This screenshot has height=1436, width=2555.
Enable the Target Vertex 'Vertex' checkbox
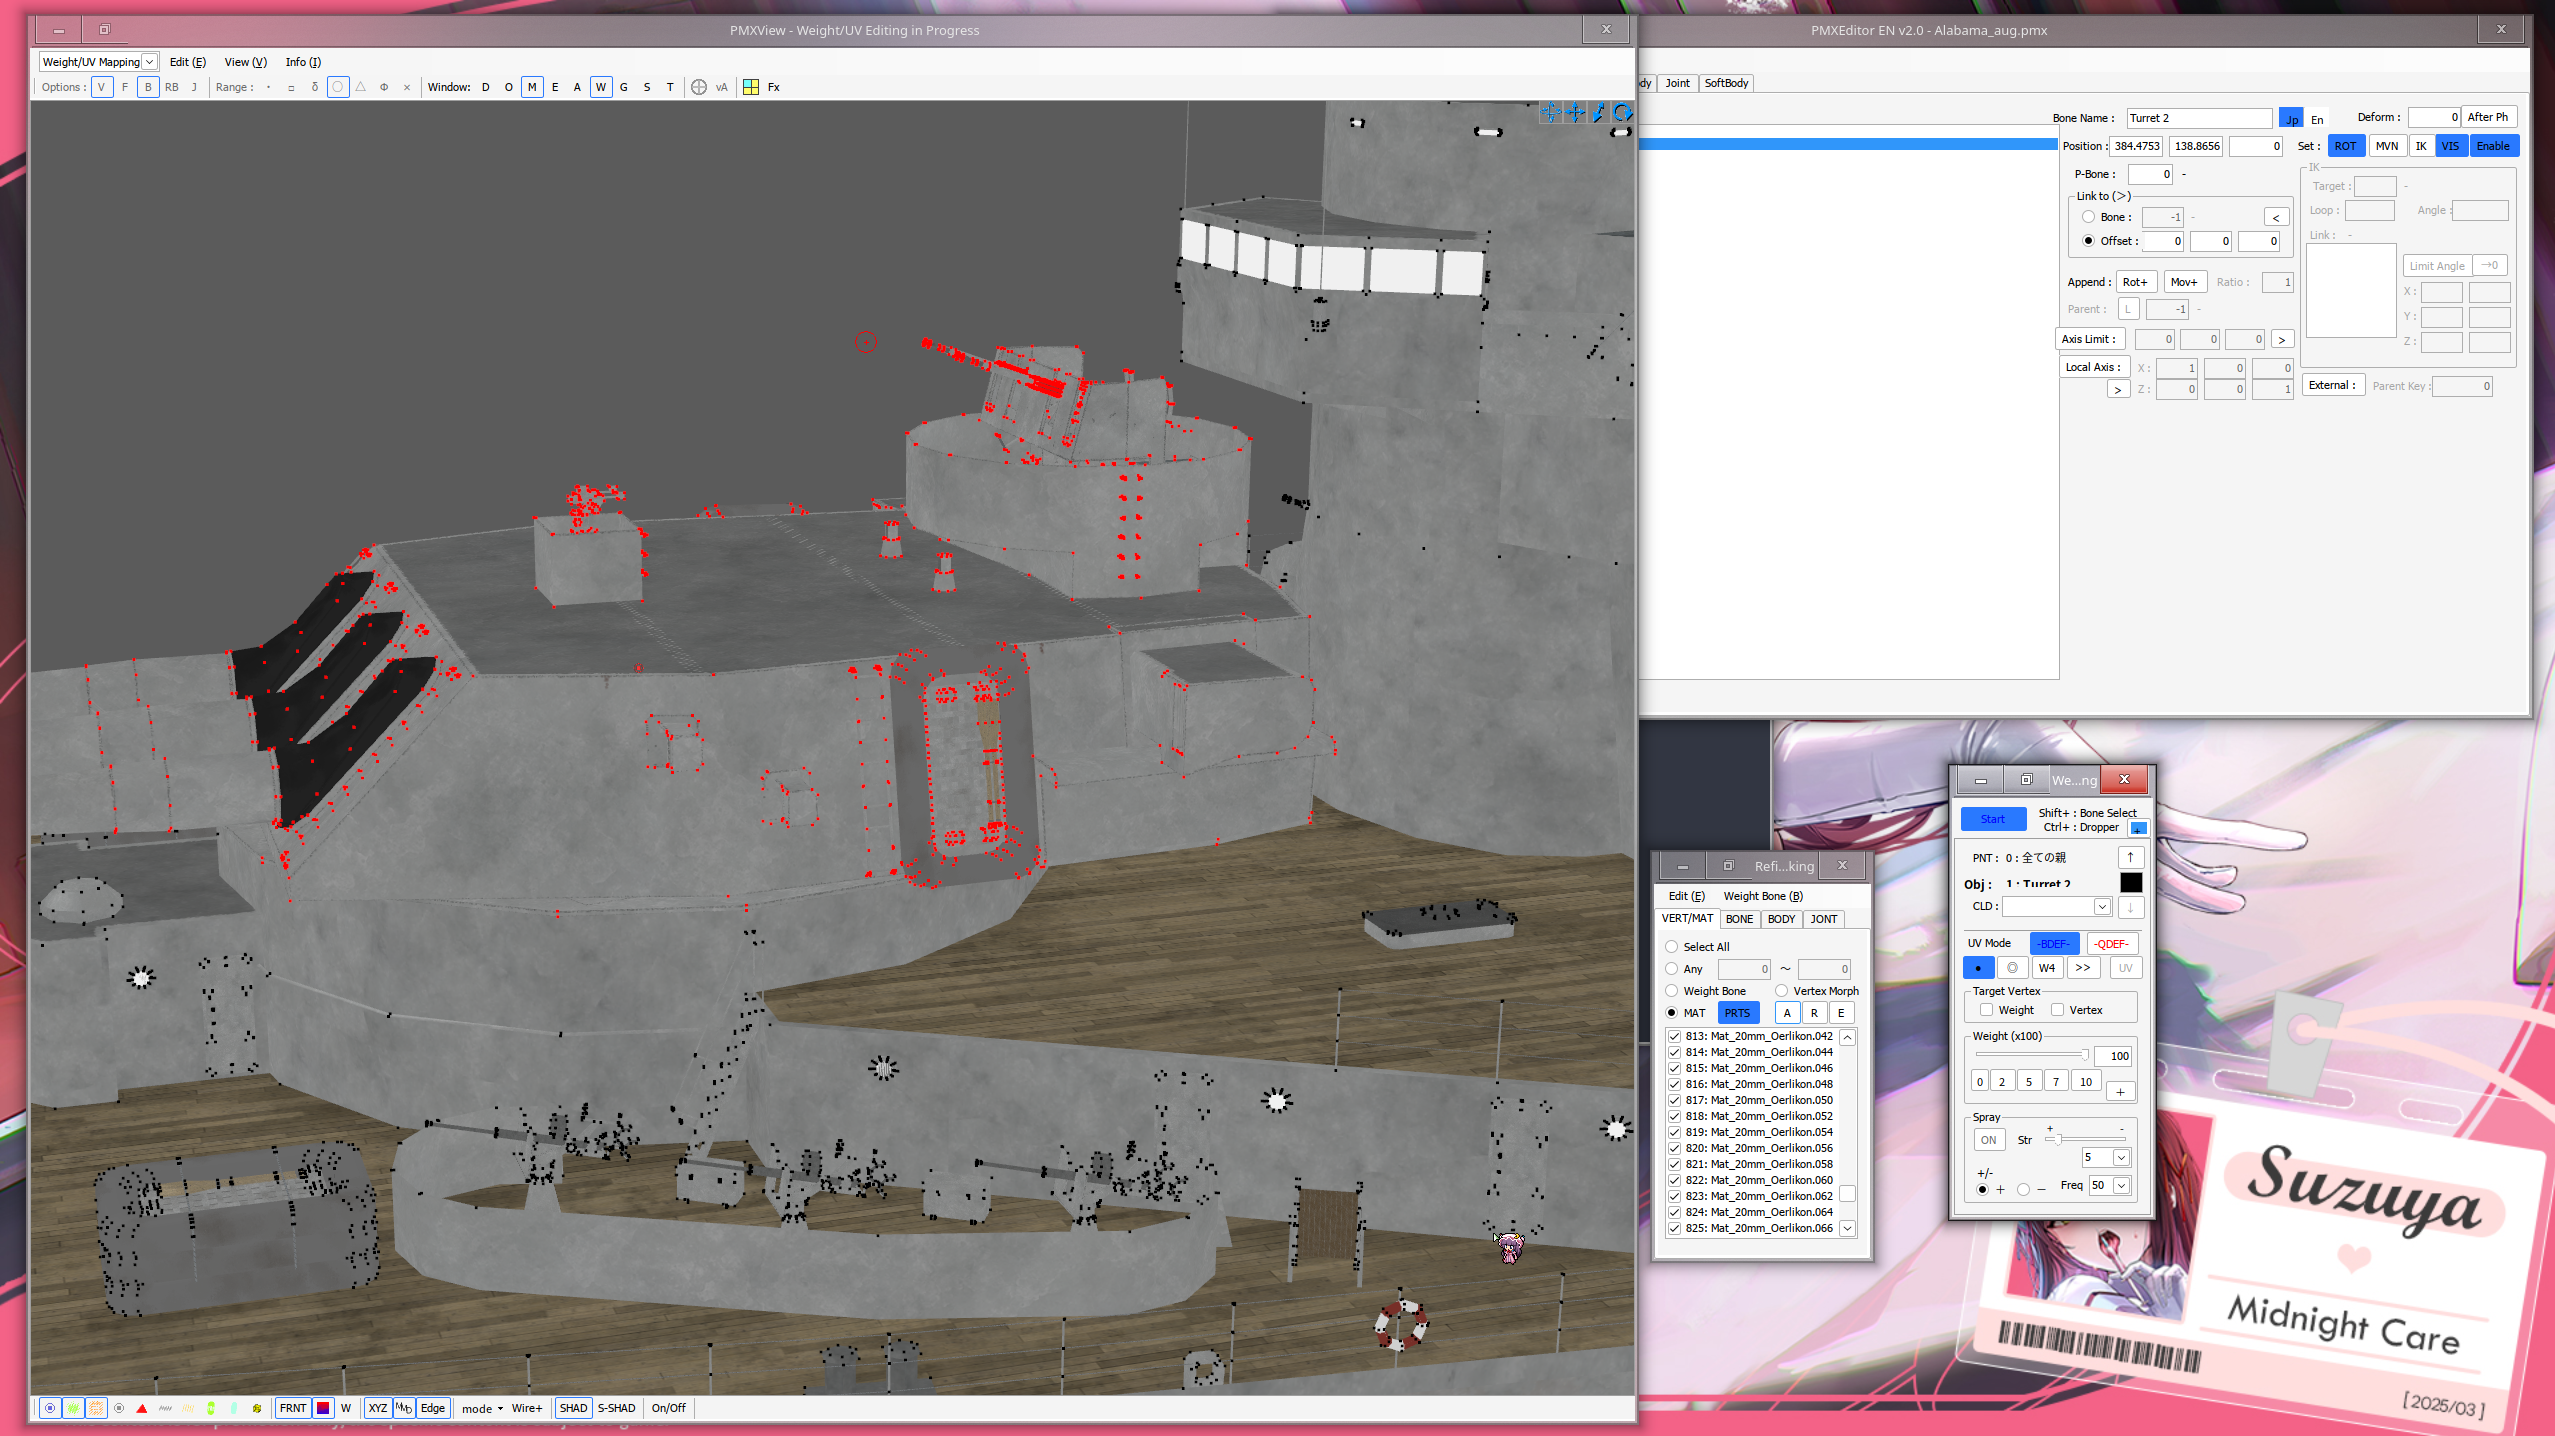coord(2058,1010)
